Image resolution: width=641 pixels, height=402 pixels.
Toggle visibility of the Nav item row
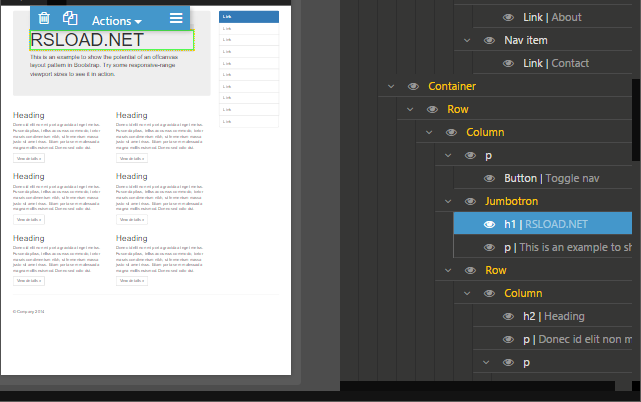(x=489, y=40)
